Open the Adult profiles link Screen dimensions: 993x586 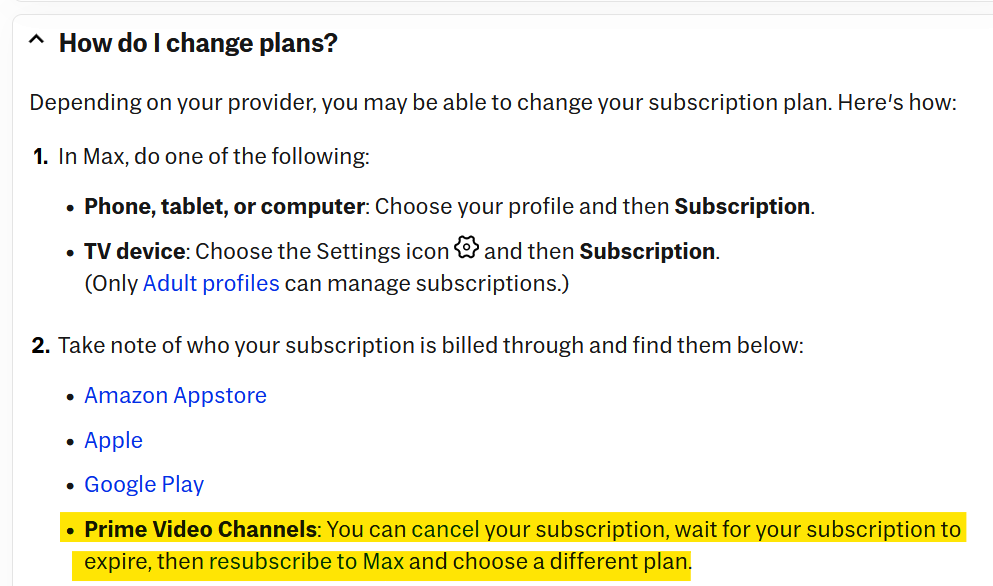(x=211, y=283)
